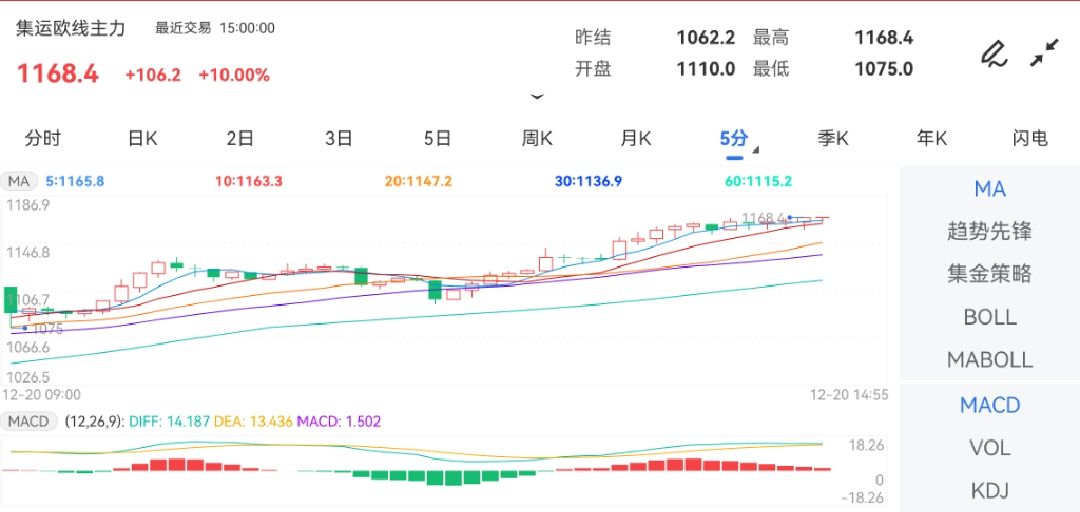
Task: Expand the quote details chevron below the price
Action: [537, 97]
